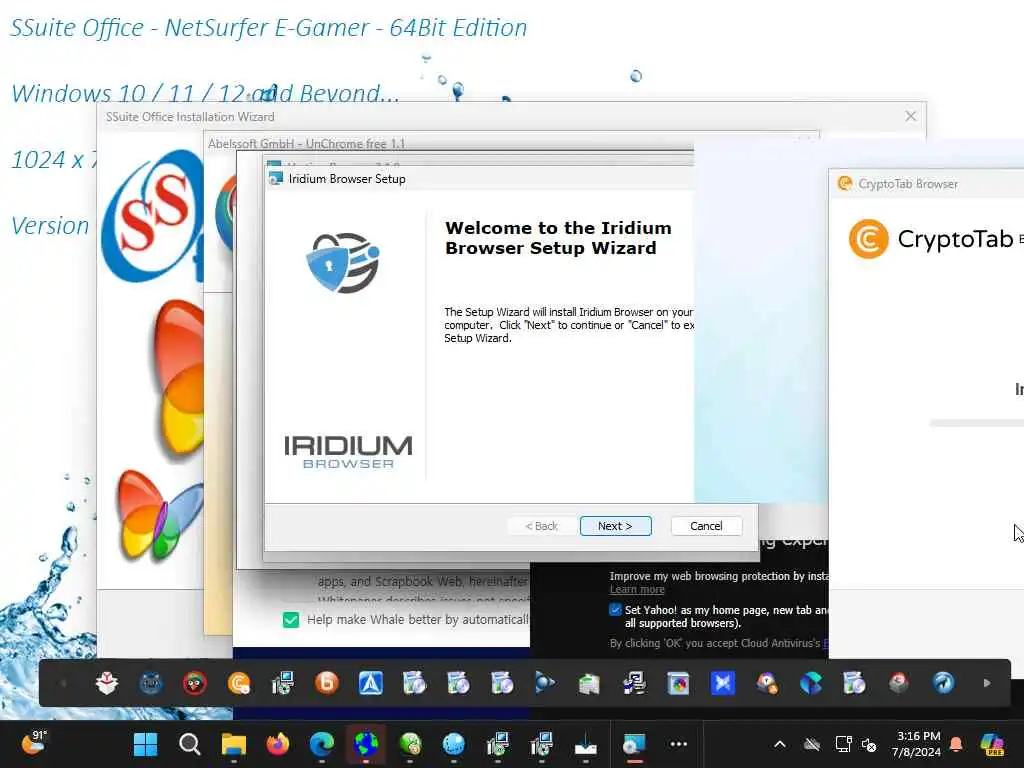Click the CryptoTab orange logo
Viewport: 1024px width, 768px height.
coord(868,239)
